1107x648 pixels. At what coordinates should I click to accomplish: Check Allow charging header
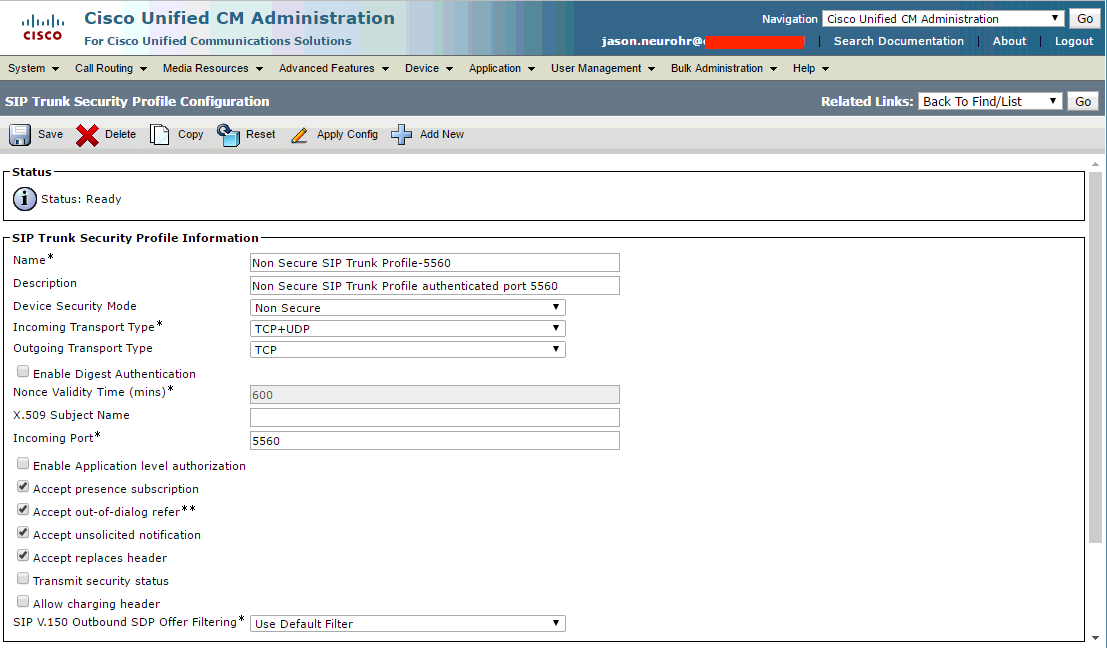(x=23, y=601)
